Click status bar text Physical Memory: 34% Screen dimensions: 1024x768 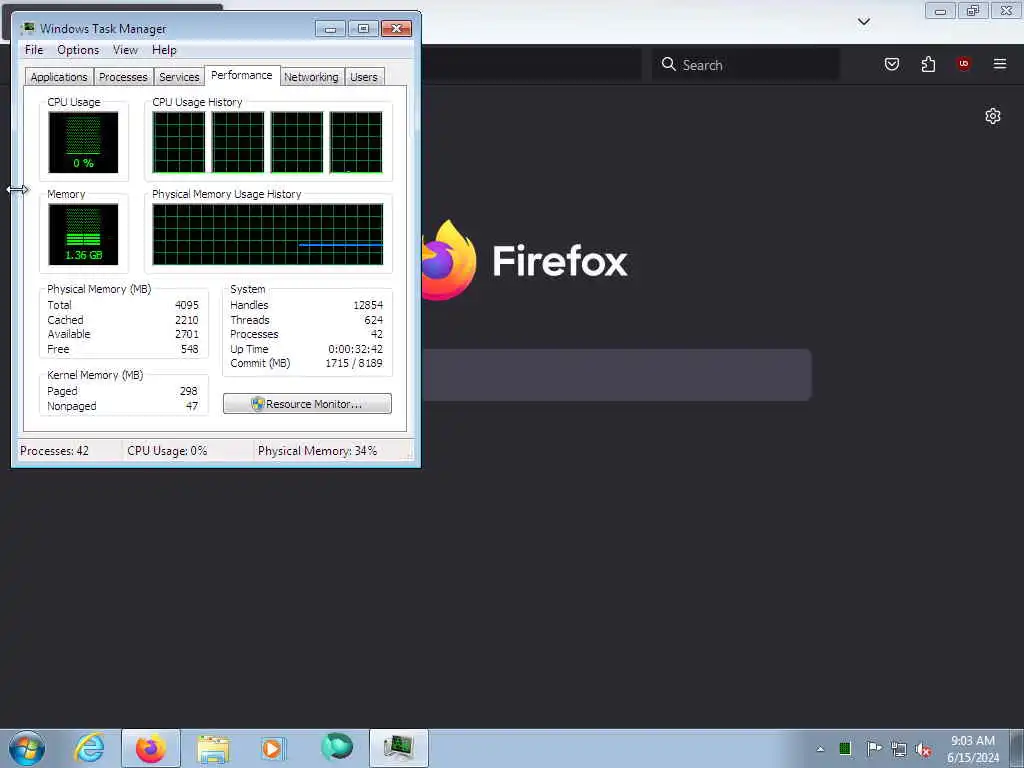tap(317, 451)
